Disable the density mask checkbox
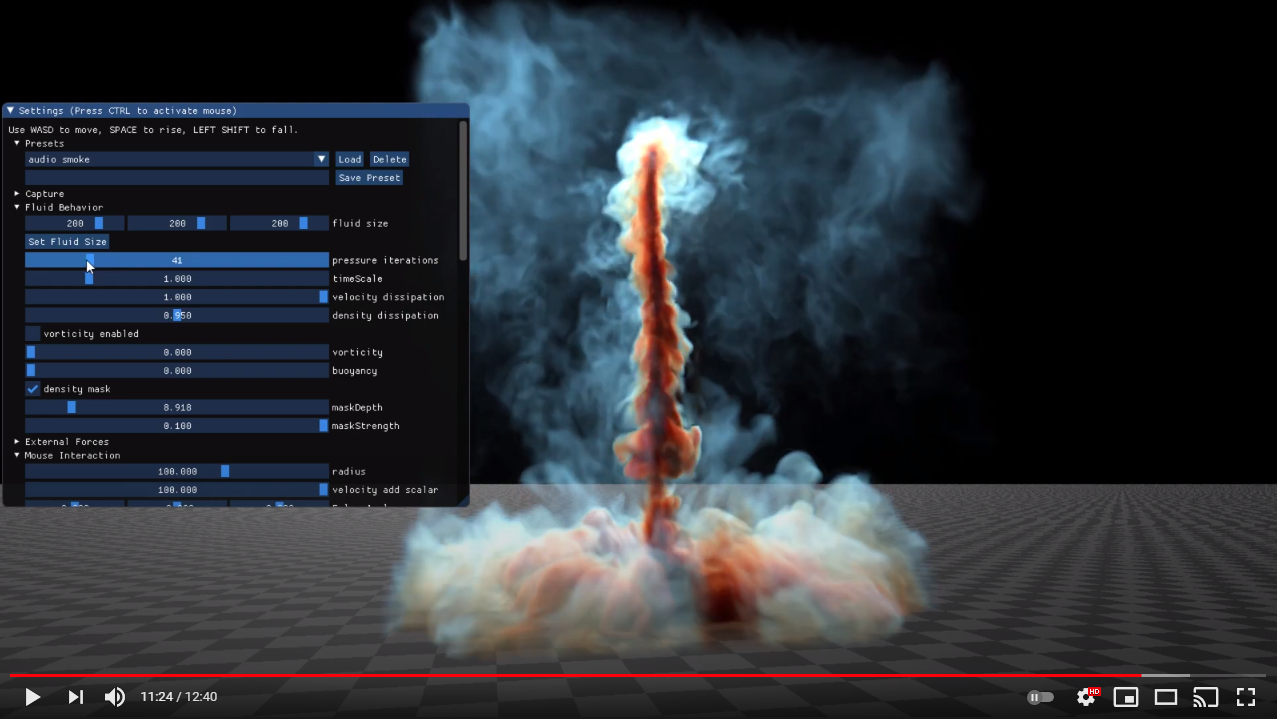 pos(31,389)
